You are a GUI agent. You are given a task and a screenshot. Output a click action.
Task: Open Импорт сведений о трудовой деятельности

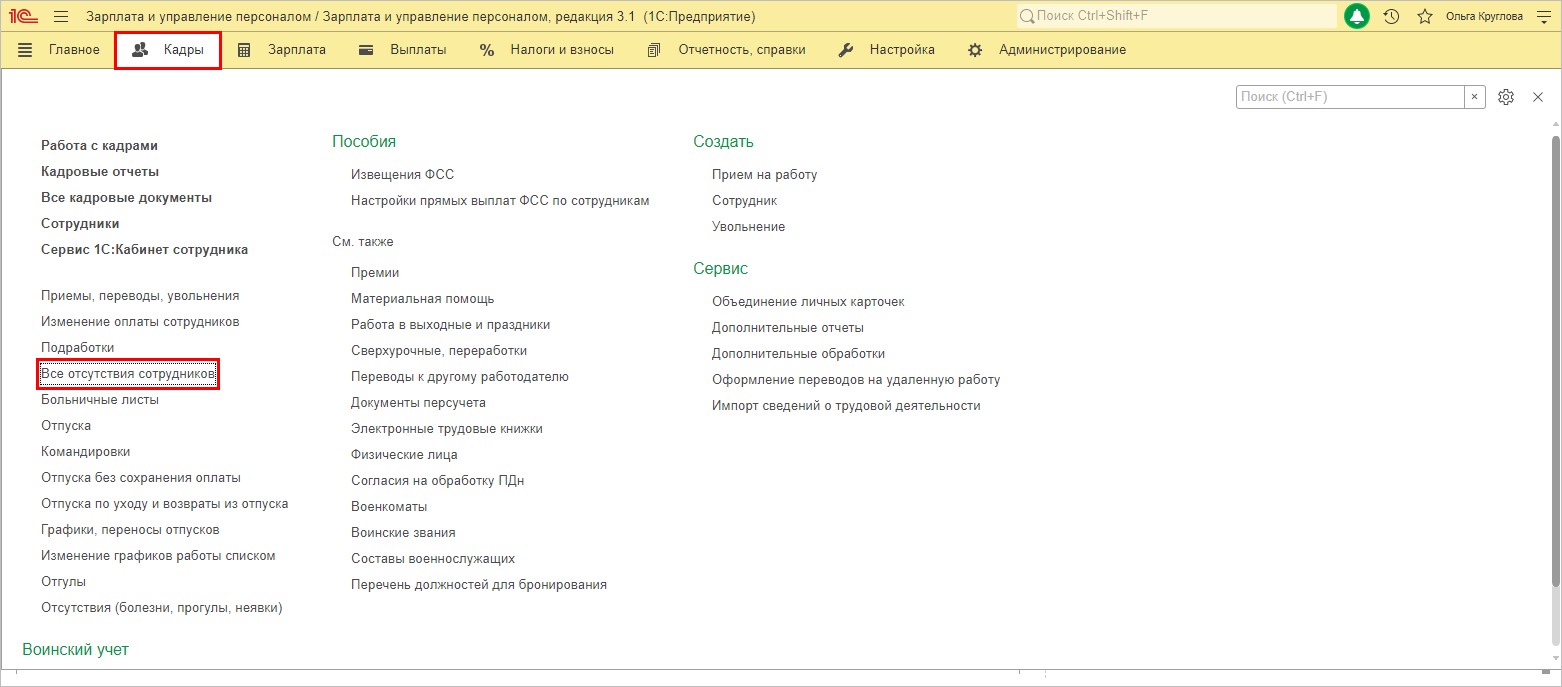(846, 406)
